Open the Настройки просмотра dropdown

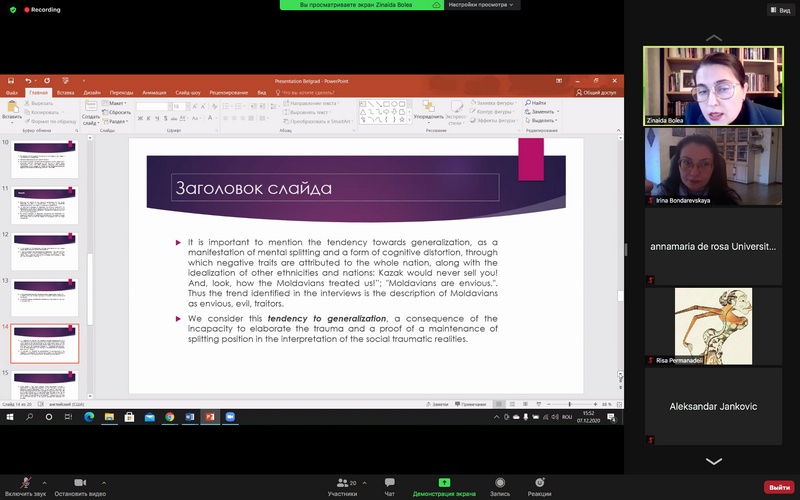pos(482,5)
